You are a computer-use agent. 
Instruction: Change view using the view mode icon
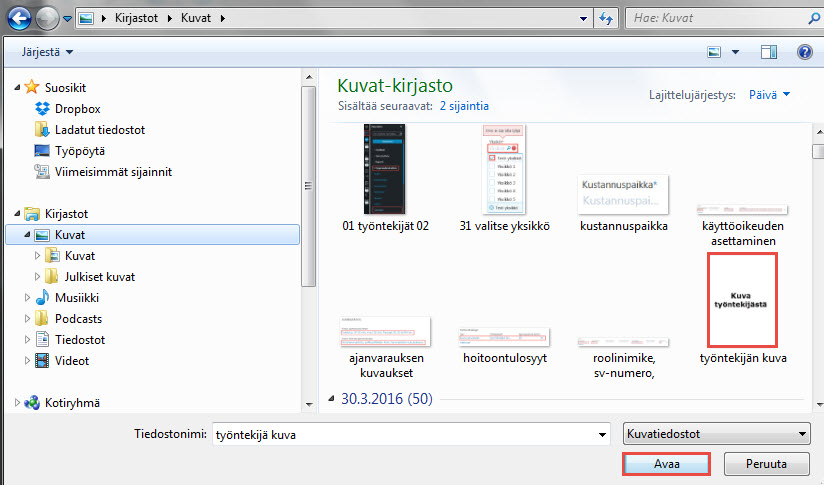[x=714, y=52]
